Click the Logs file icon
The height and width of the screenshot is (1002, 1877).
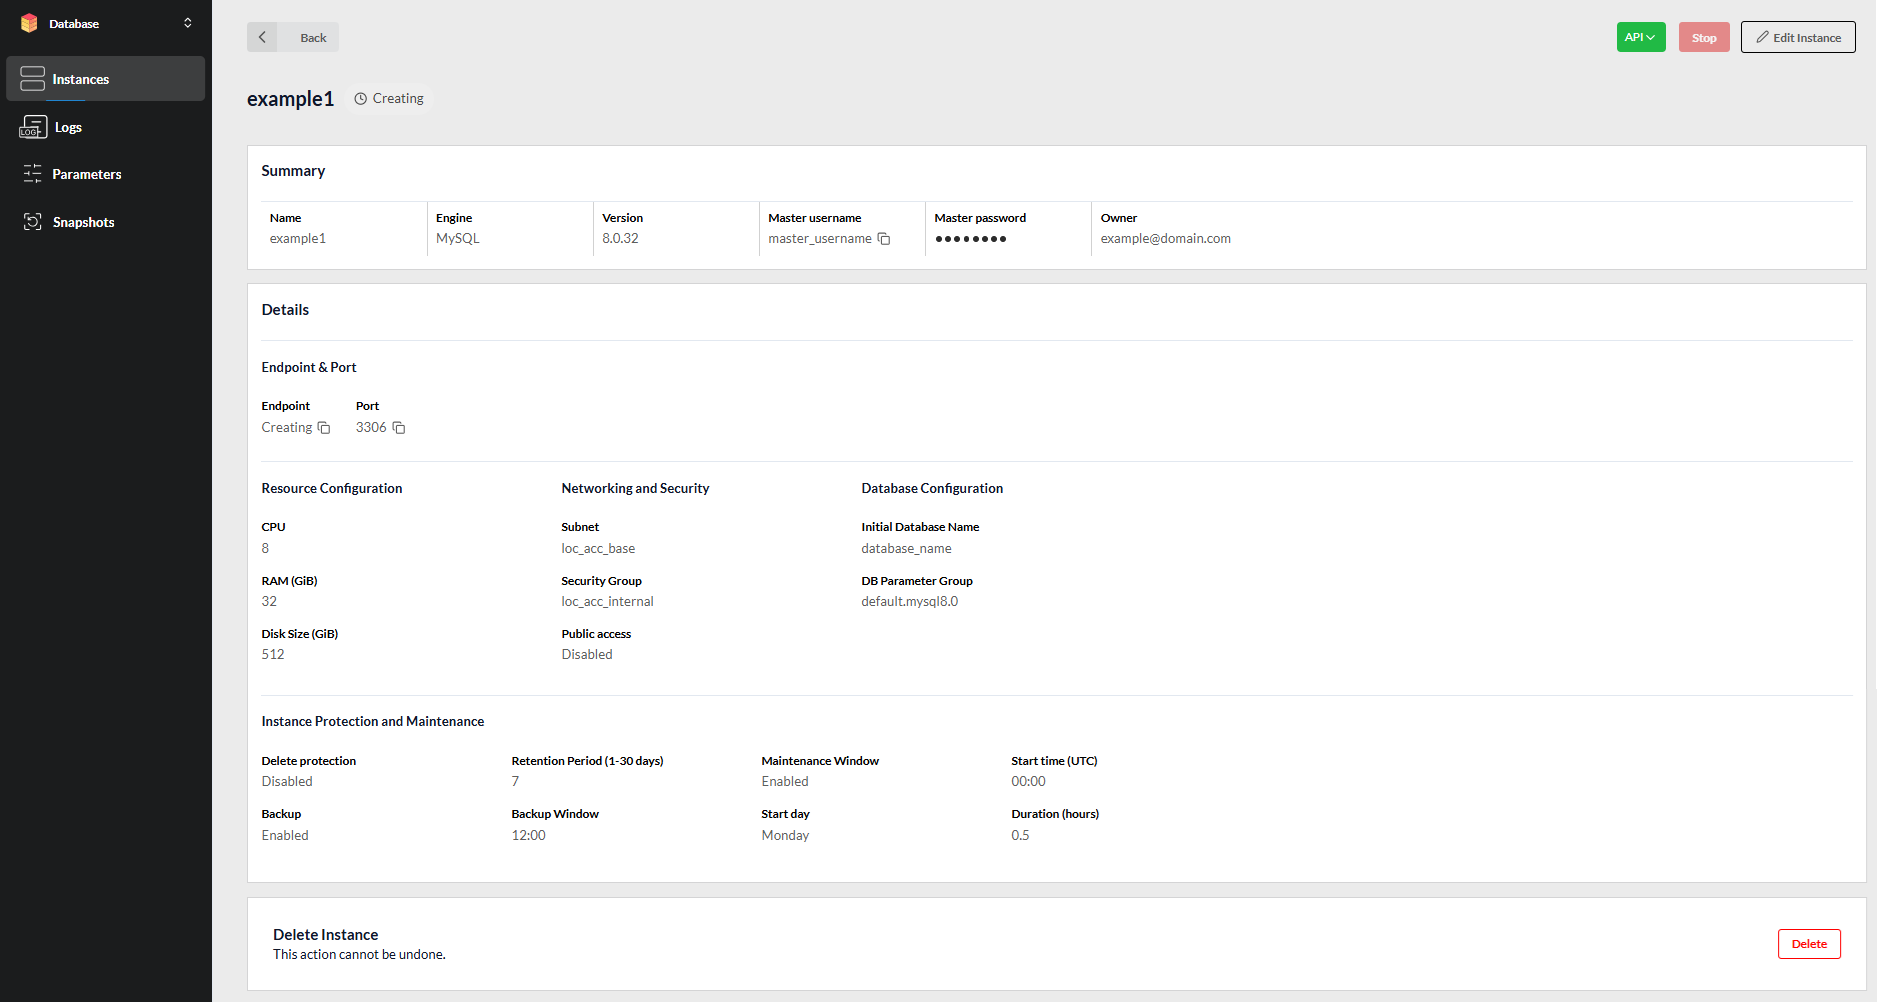click(33, 127)
